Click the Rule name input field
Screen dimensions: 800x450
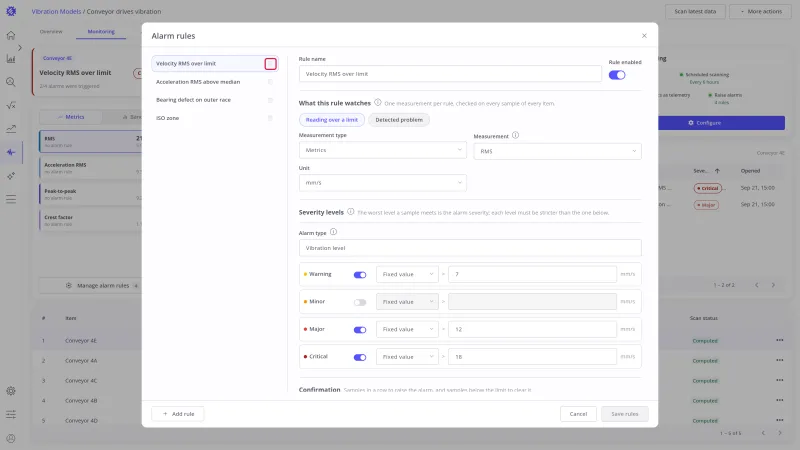click(450, 74)
